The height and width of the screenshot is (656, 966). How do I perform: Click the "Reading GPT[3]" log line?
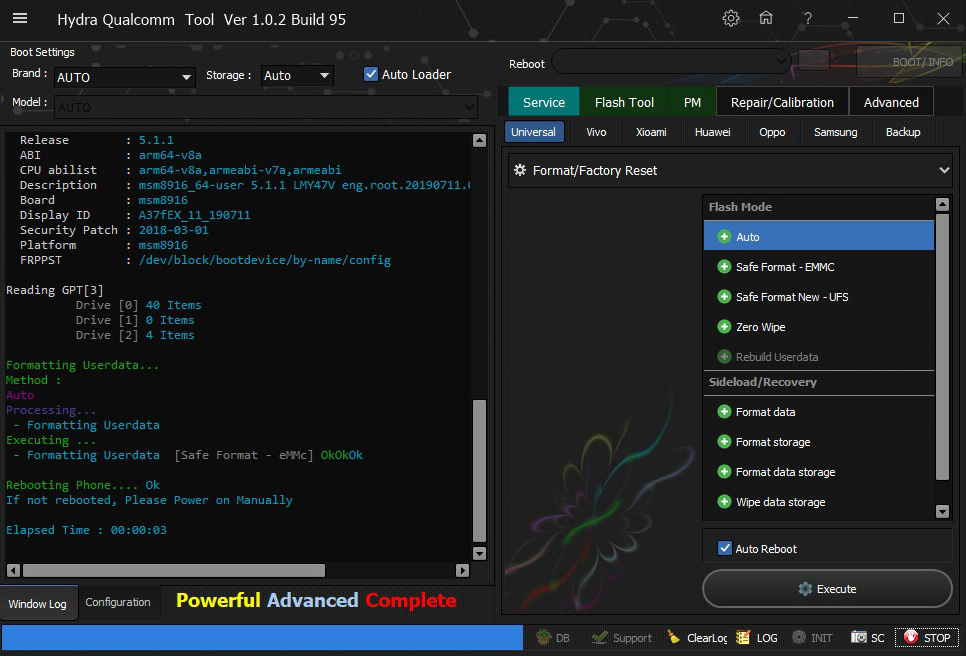tap(55, 290)
